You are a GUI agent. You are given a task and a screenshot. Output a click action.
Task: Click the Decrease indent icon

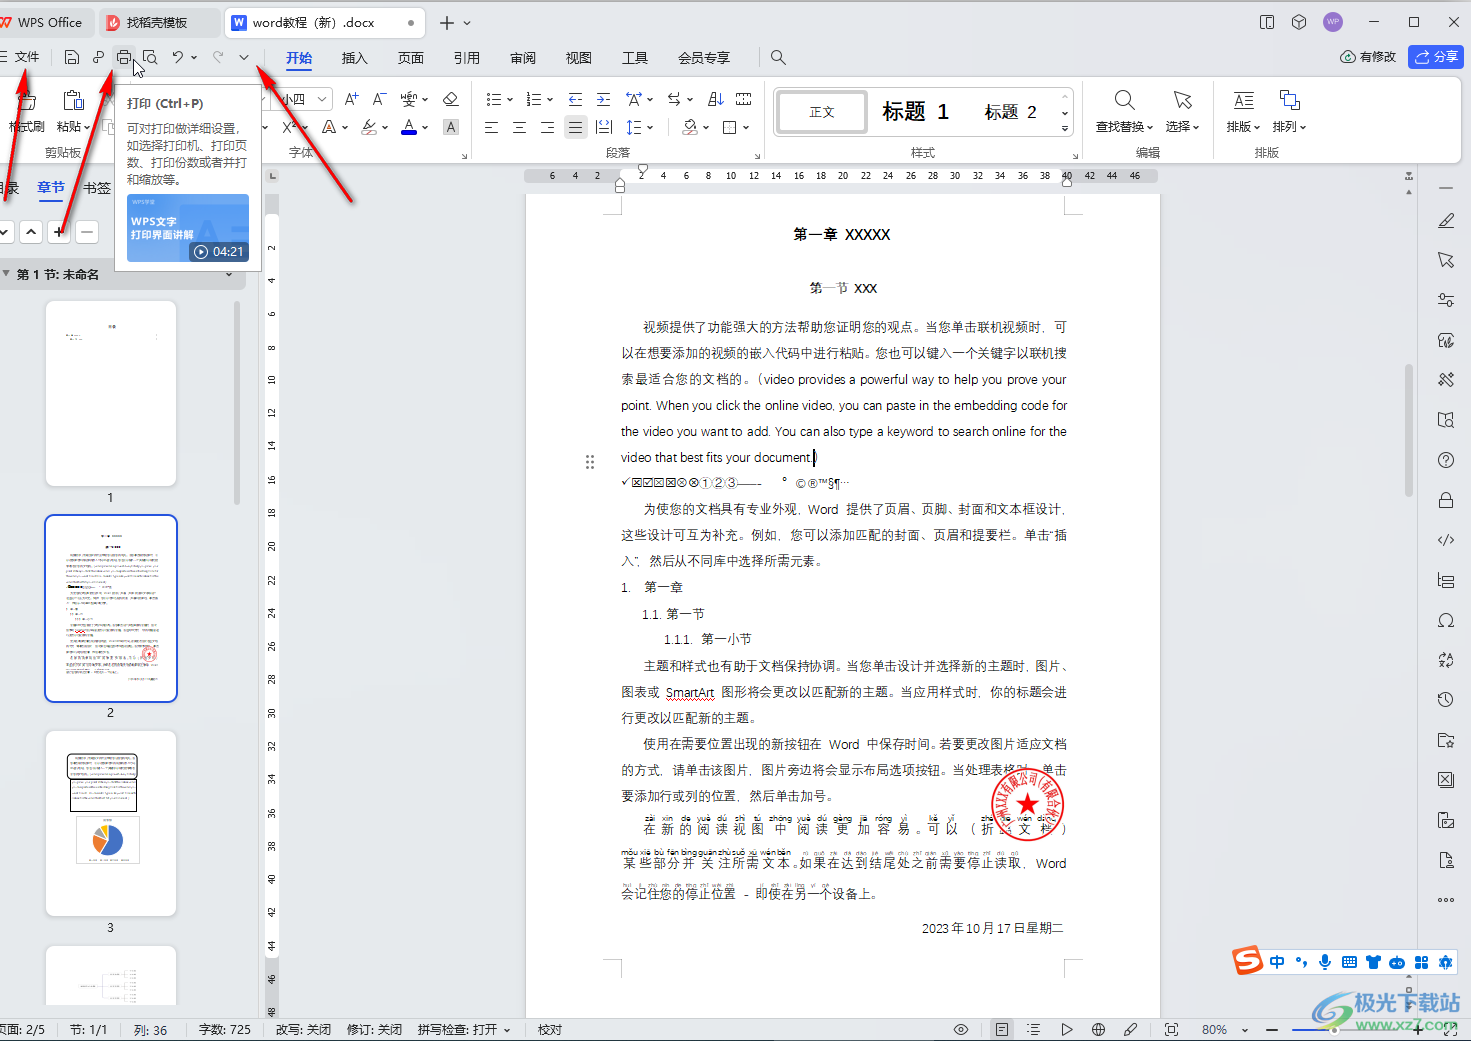pyautogui.click(x=576, y=99)
